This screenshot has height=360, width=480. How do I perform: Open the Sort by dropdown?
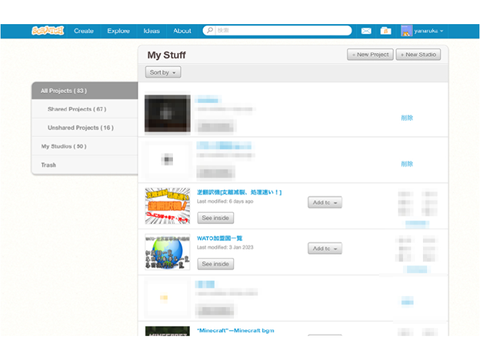point(163,72)
